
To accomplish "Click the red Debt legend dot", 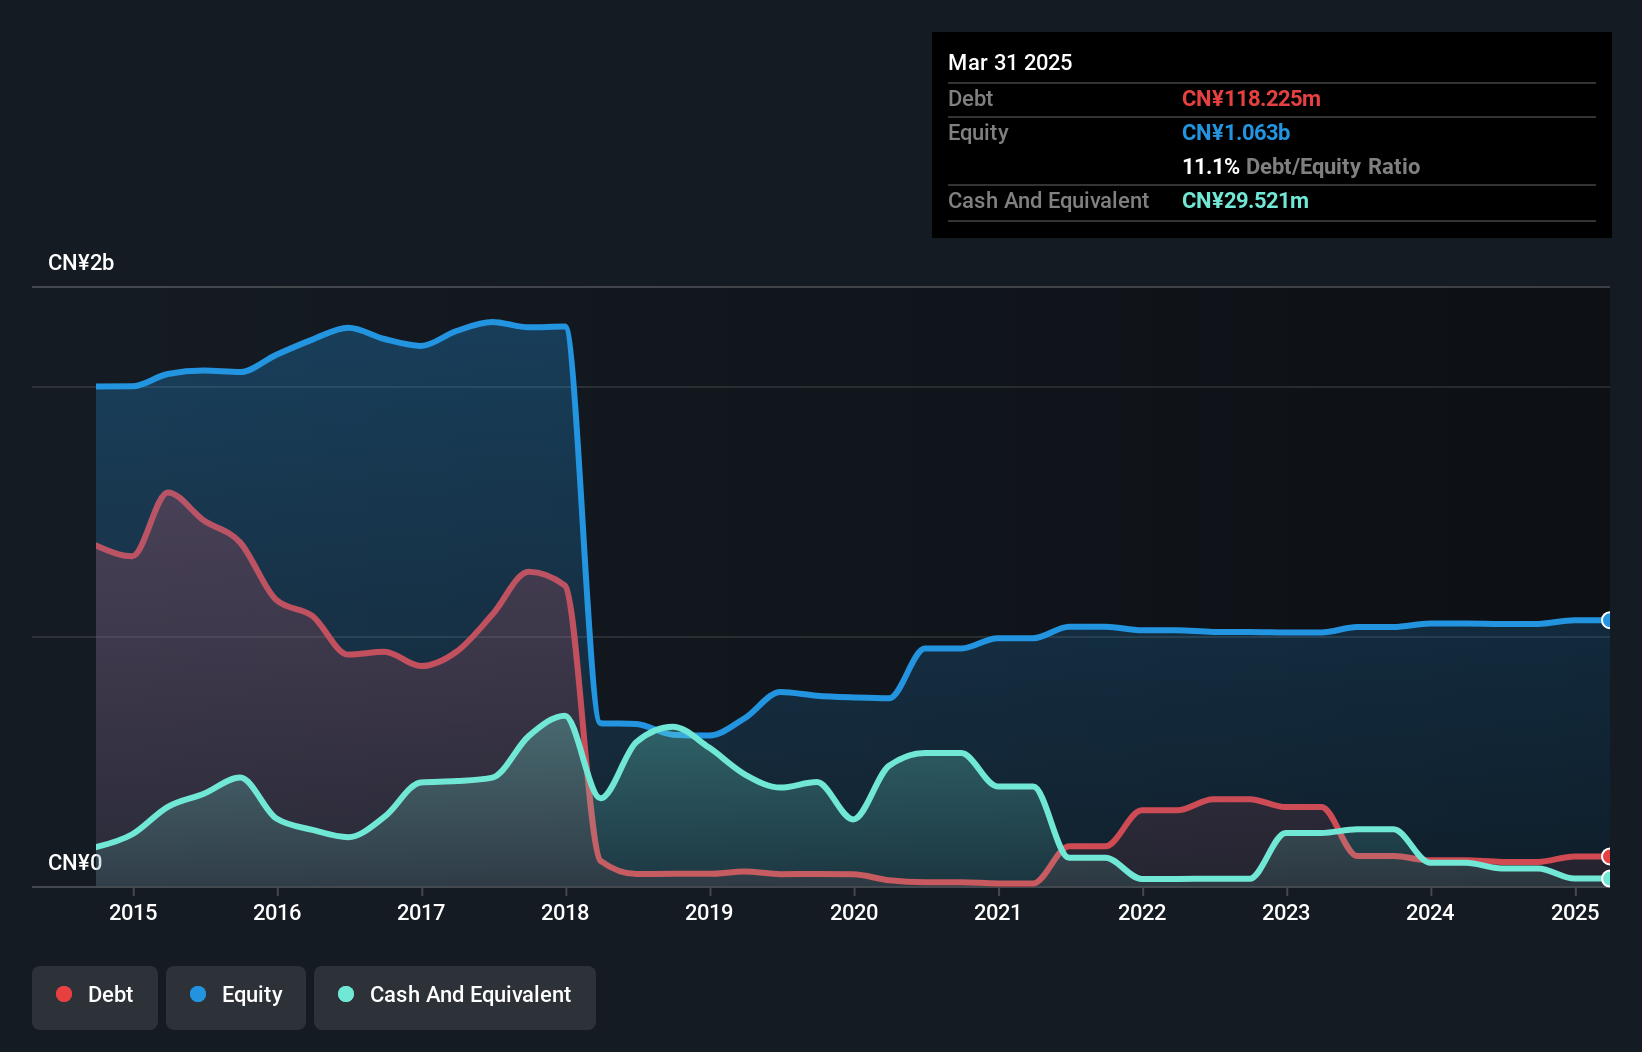I will coord(64,994).
